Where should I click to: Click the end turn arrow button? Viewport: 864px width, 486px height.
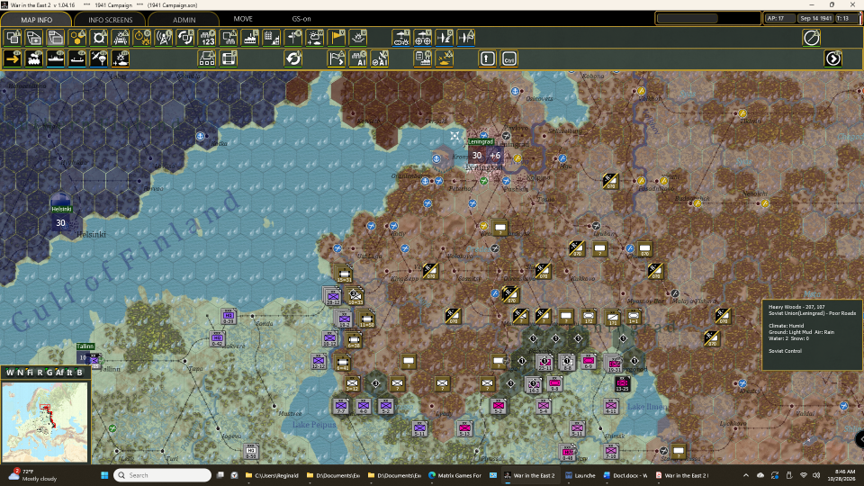(833, 58)
